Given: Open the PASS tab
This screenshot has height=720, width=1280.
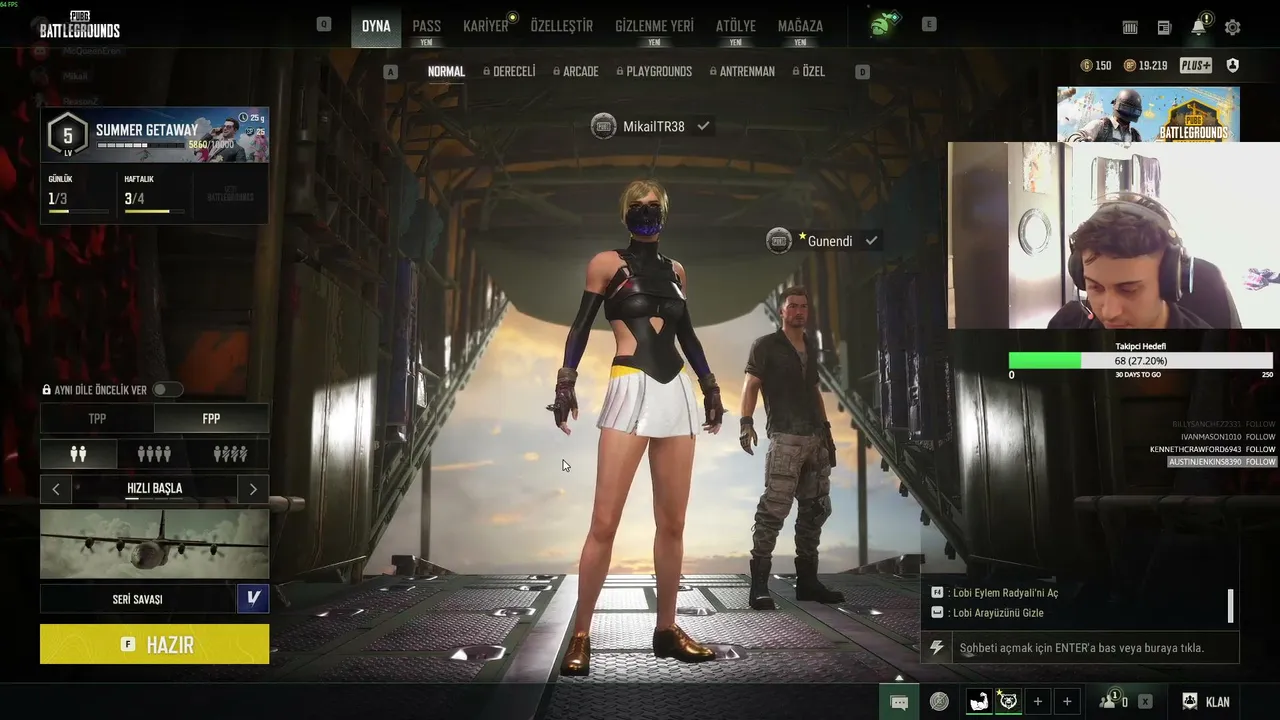Looking at the screenshot, I should (427, 26).
